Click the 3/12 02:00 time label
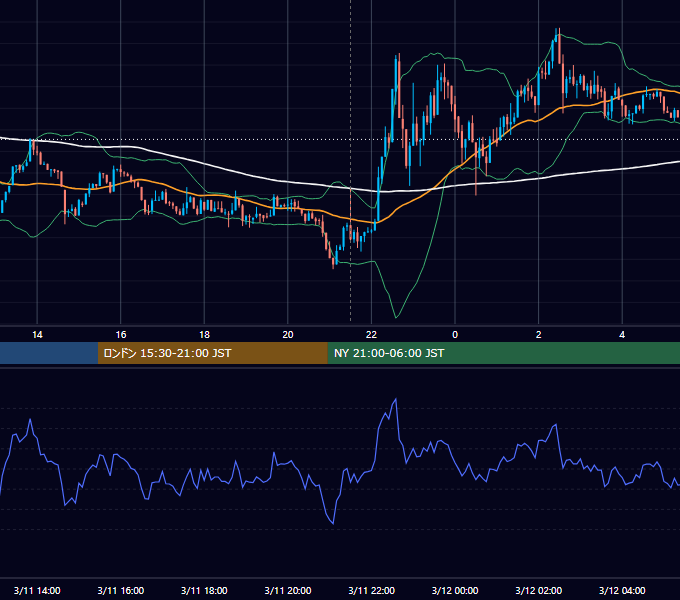Viewport: 680px width, 600px height. pos(539,590)
